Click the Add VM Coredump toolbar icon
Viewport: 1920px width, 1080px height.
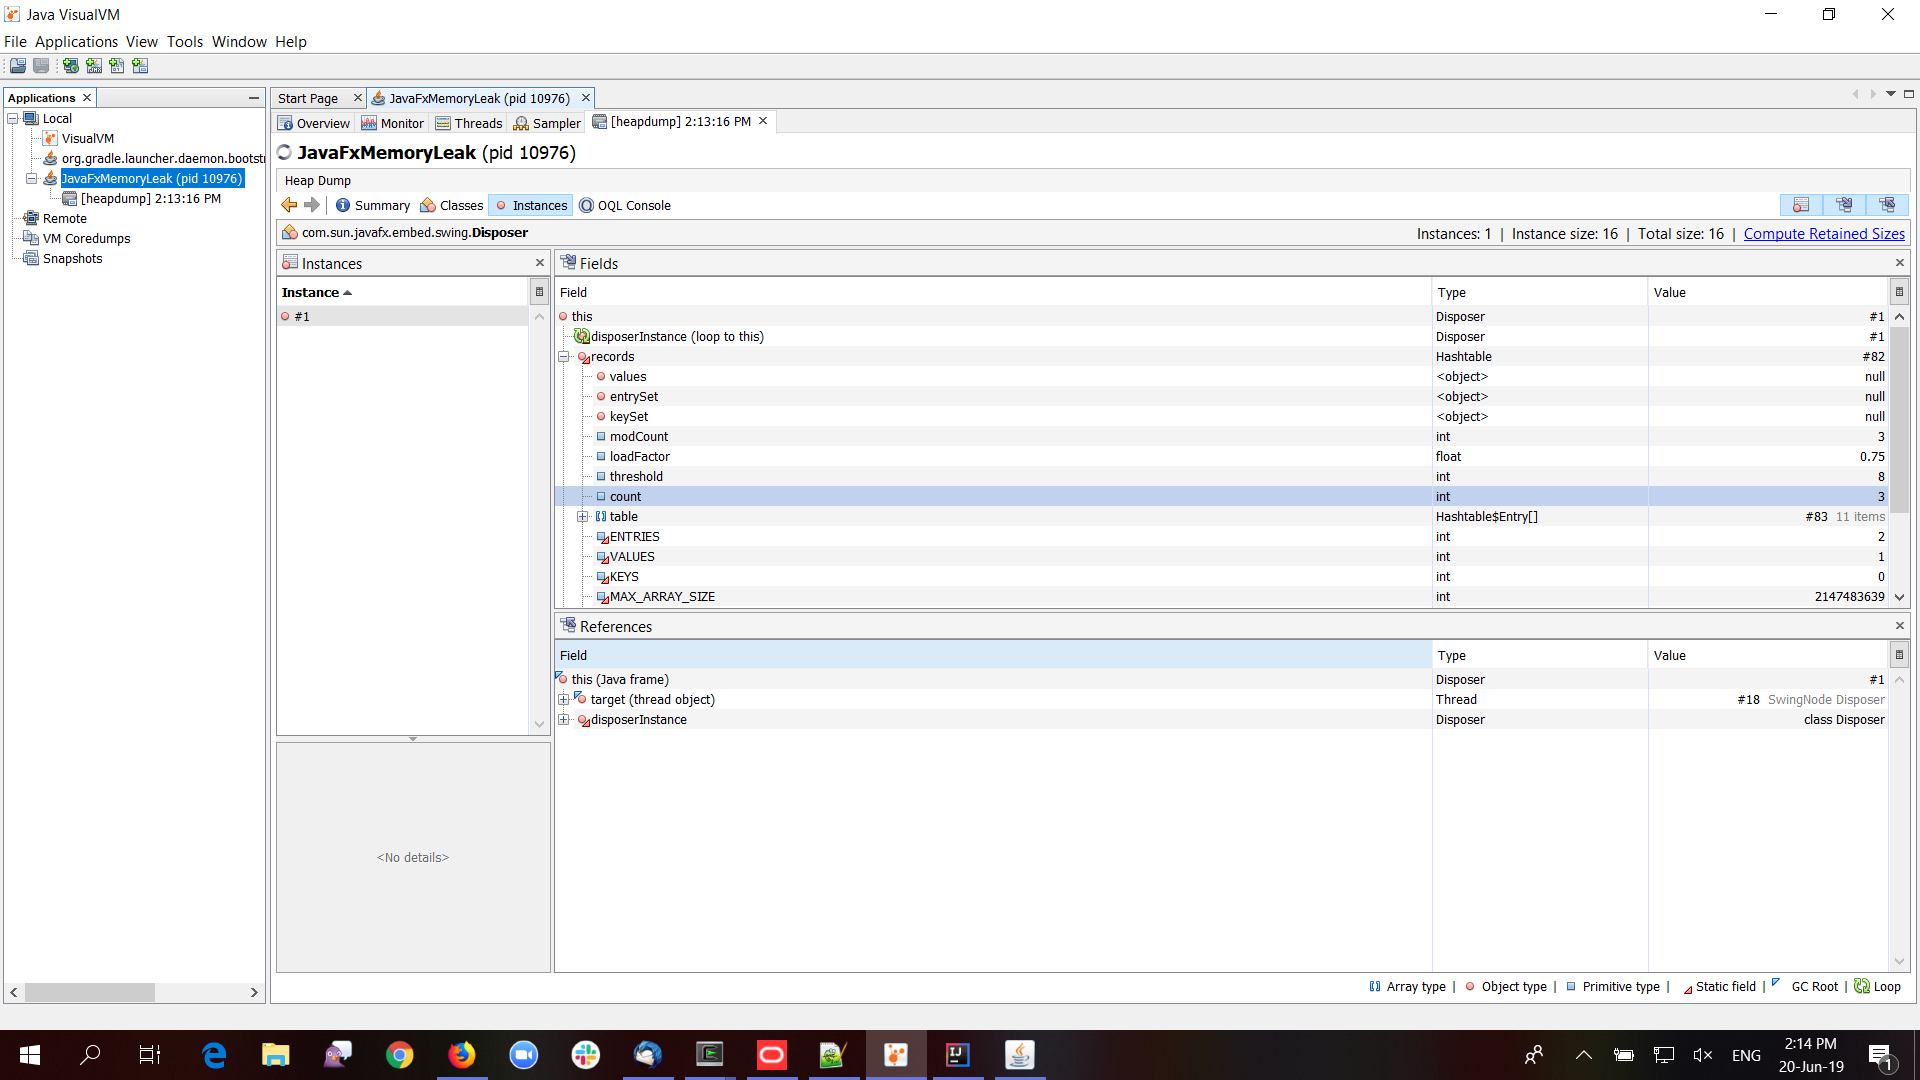(x=117, y=66)
